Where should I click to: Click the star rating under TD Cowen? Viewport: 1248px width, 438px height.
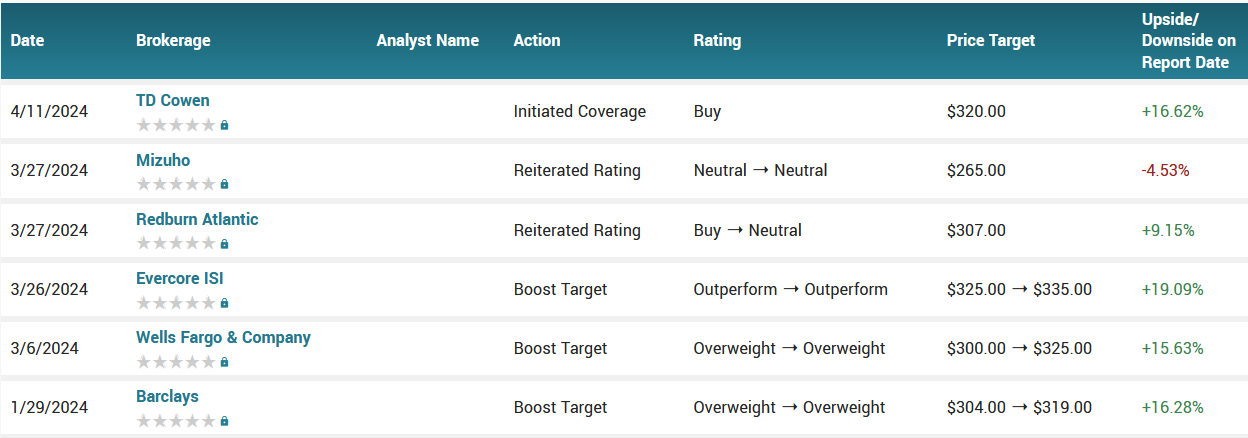pos(176,126)
